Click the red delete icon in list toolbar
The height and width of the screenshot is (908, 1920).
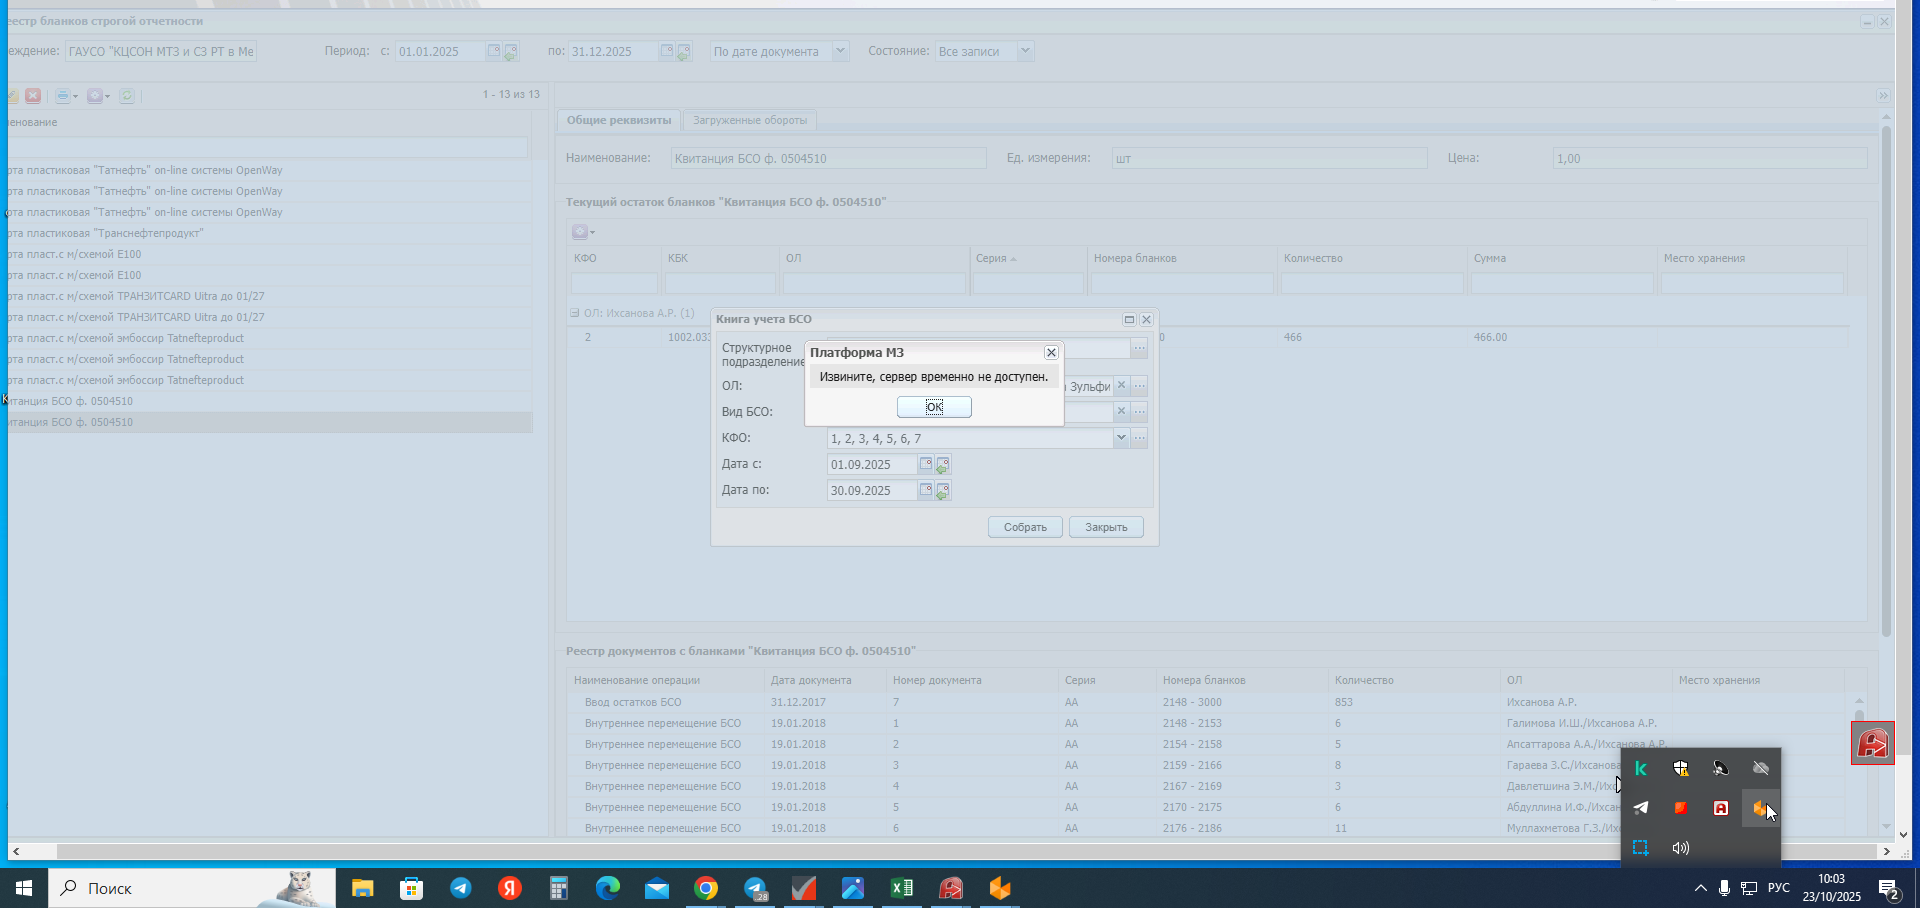click(33, 96)
